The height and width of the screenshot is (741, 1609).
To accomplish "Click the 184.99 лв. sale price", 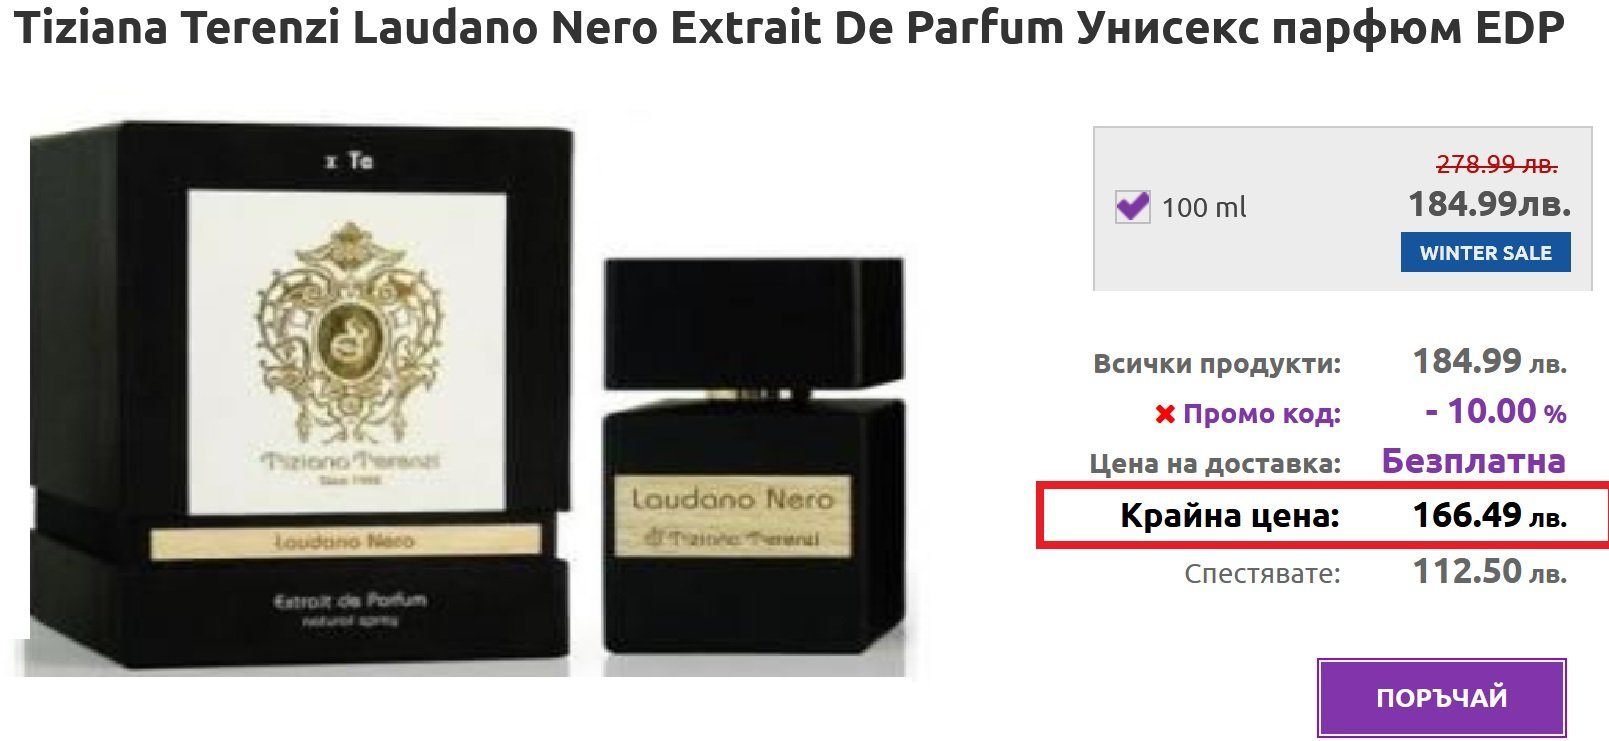I will (x=1489, y=204).
